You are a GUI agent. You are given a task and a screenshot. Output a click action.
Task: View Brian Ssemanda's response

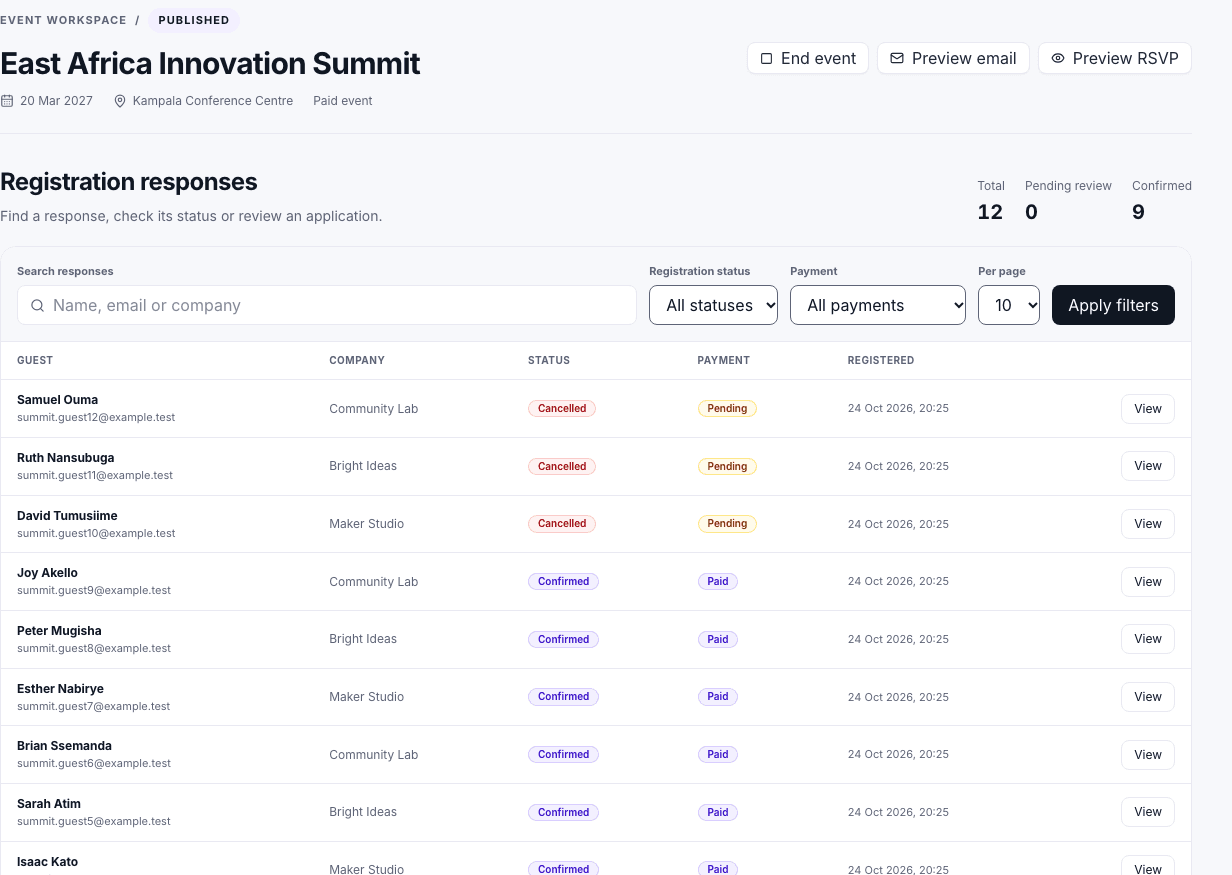point(1148,754)
